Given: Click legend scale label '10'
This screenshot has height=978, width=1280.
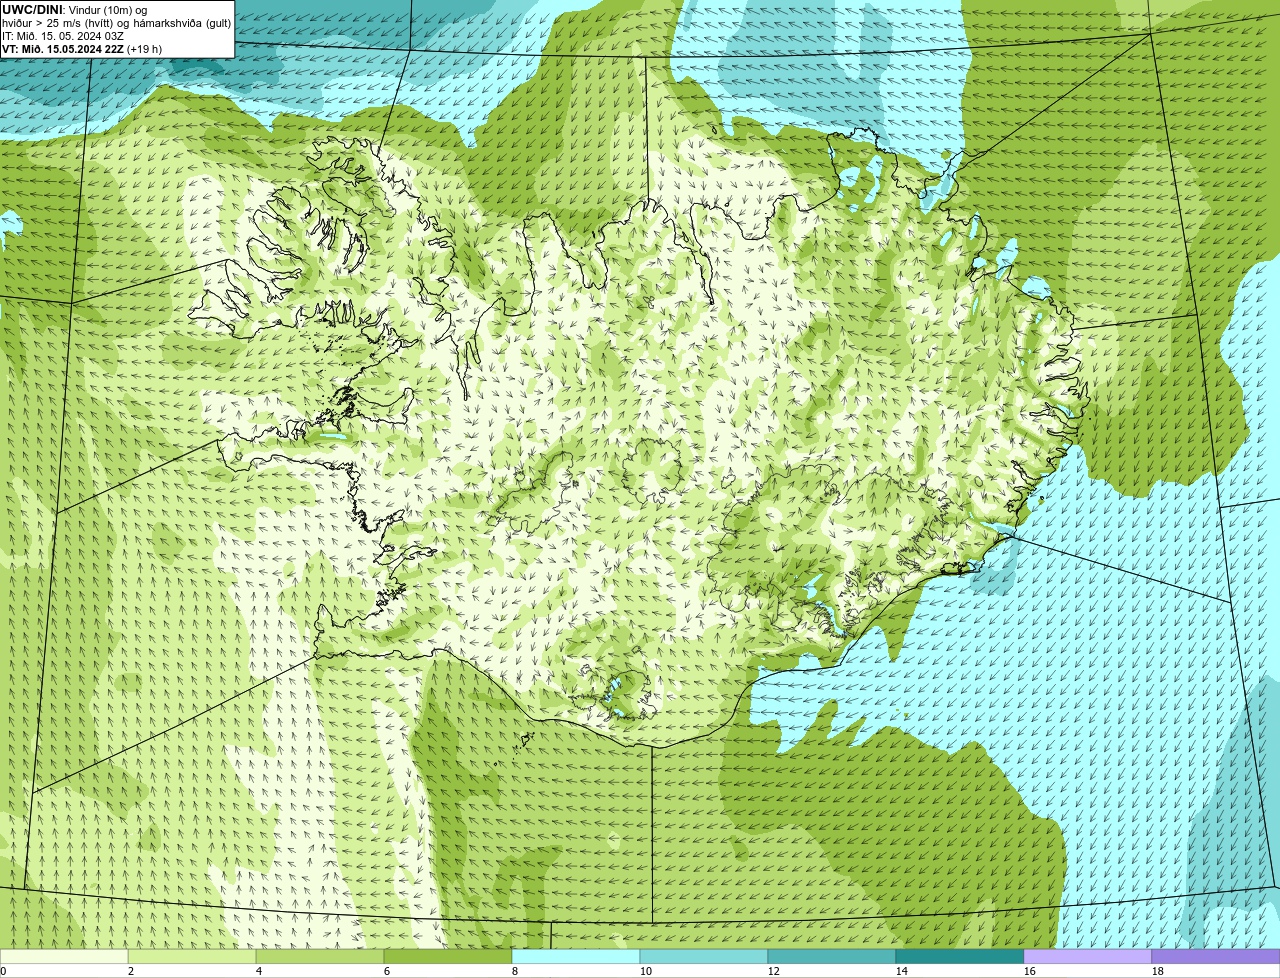Looking at the screenshot, I should pyautogui.click(x=646, y=971).
